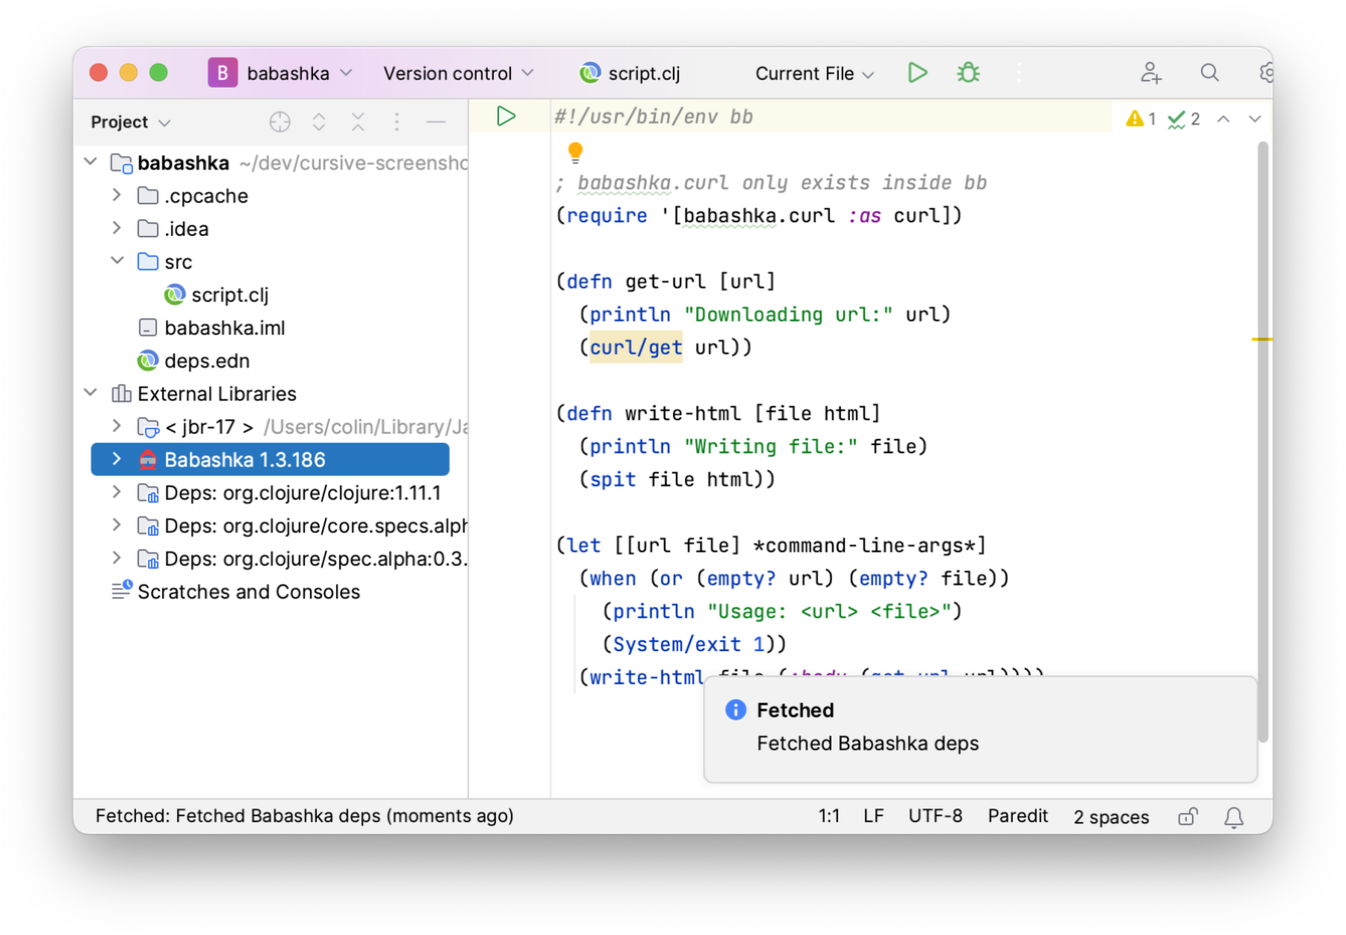Expand the .idea folder
The image size is (1346, 935).
[117, 228]
